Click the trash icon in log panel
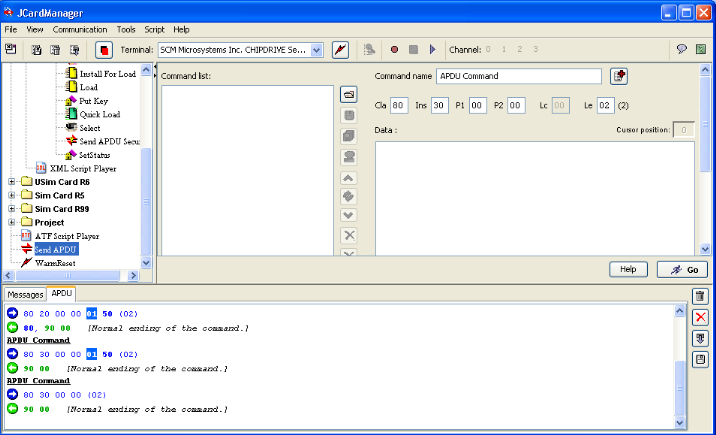 tap(701, 297)
